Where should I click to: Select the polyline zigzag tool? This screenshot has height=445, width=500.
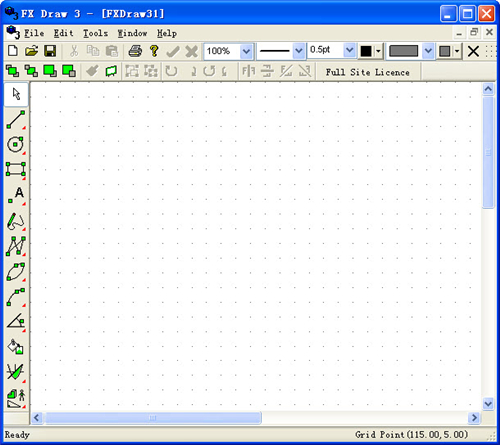[16, 246]
